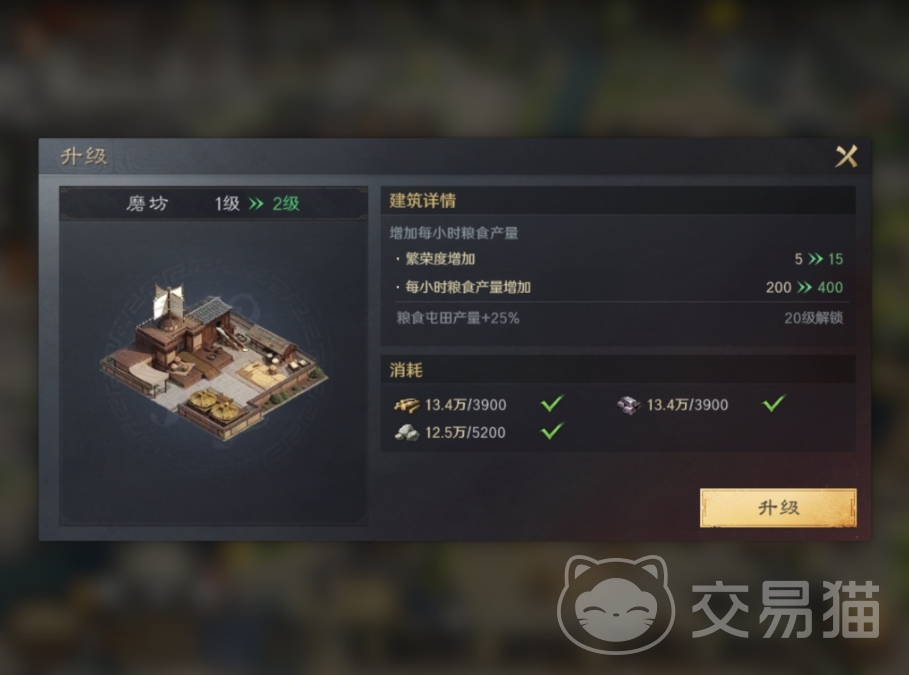
Task: Close the 升级 dialog with X
Action: point(846,156)
